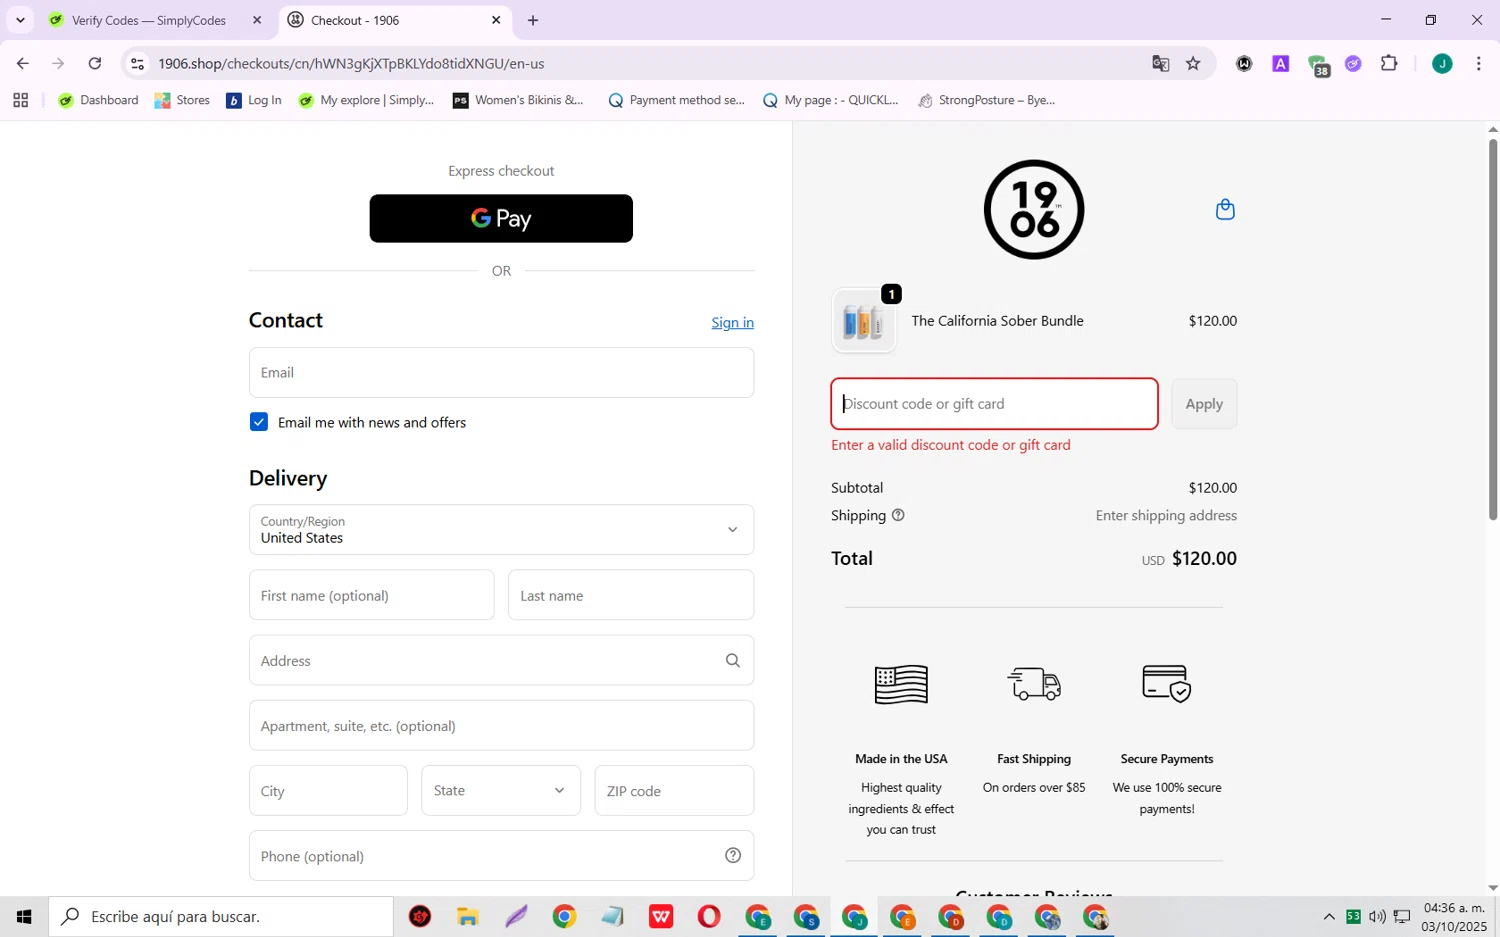The height and width of the screenshot is (937, 1500).
Task: Open the Dashboard bookmark
Action: point(98,100)
